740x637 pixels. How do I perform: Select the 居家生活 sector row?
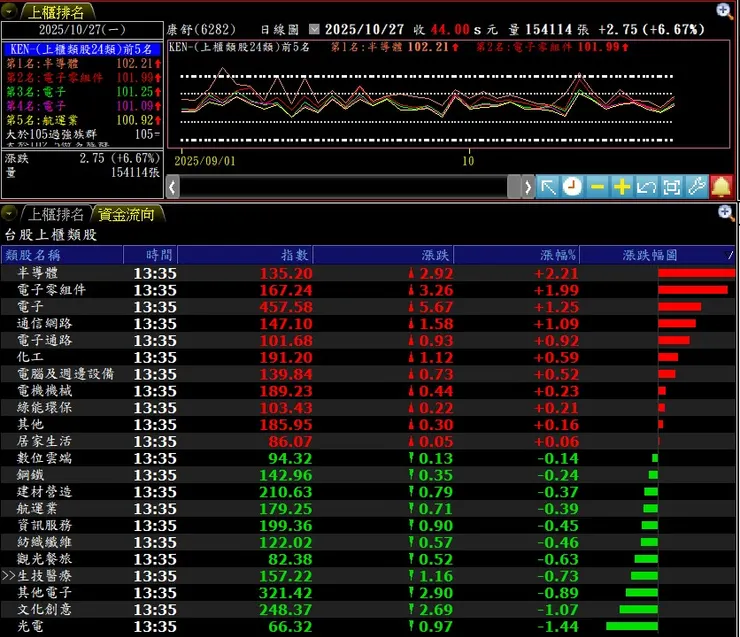[x=368, y=441]
